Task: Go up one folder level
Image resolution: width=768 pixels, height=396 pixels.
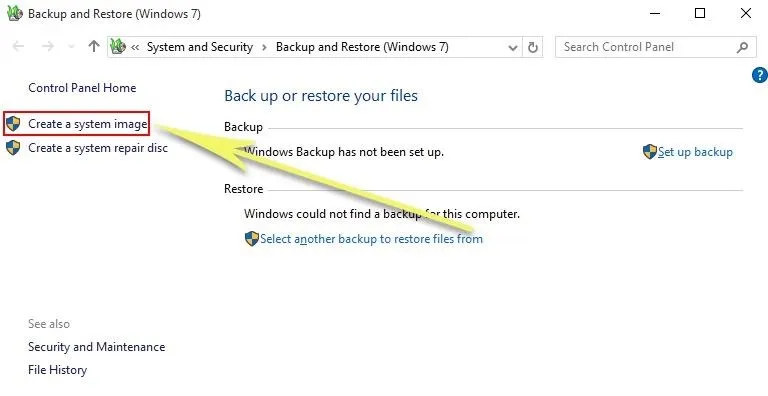Action: (94, 47)
